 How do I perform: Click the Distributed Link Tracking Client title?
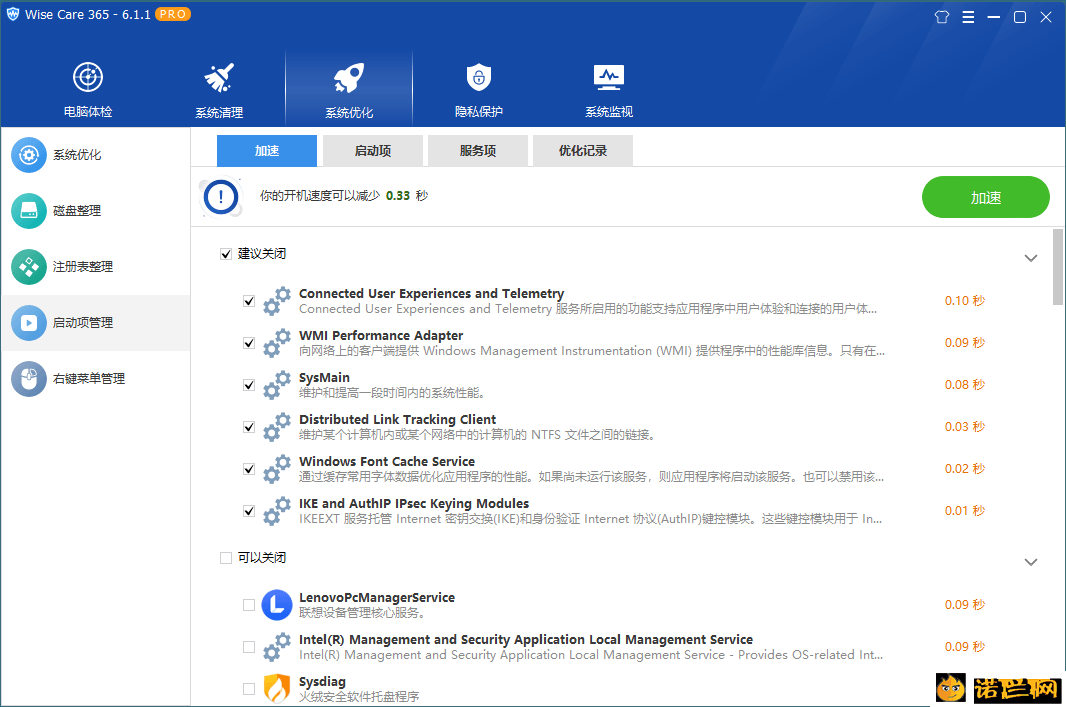click(x=398, y=419)
